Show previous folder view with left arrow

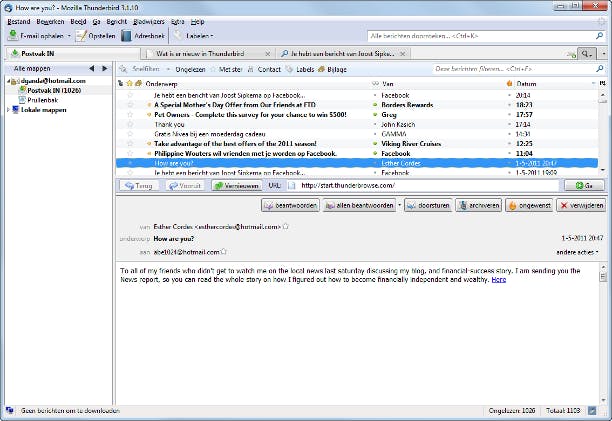click(x=91, y=68)
